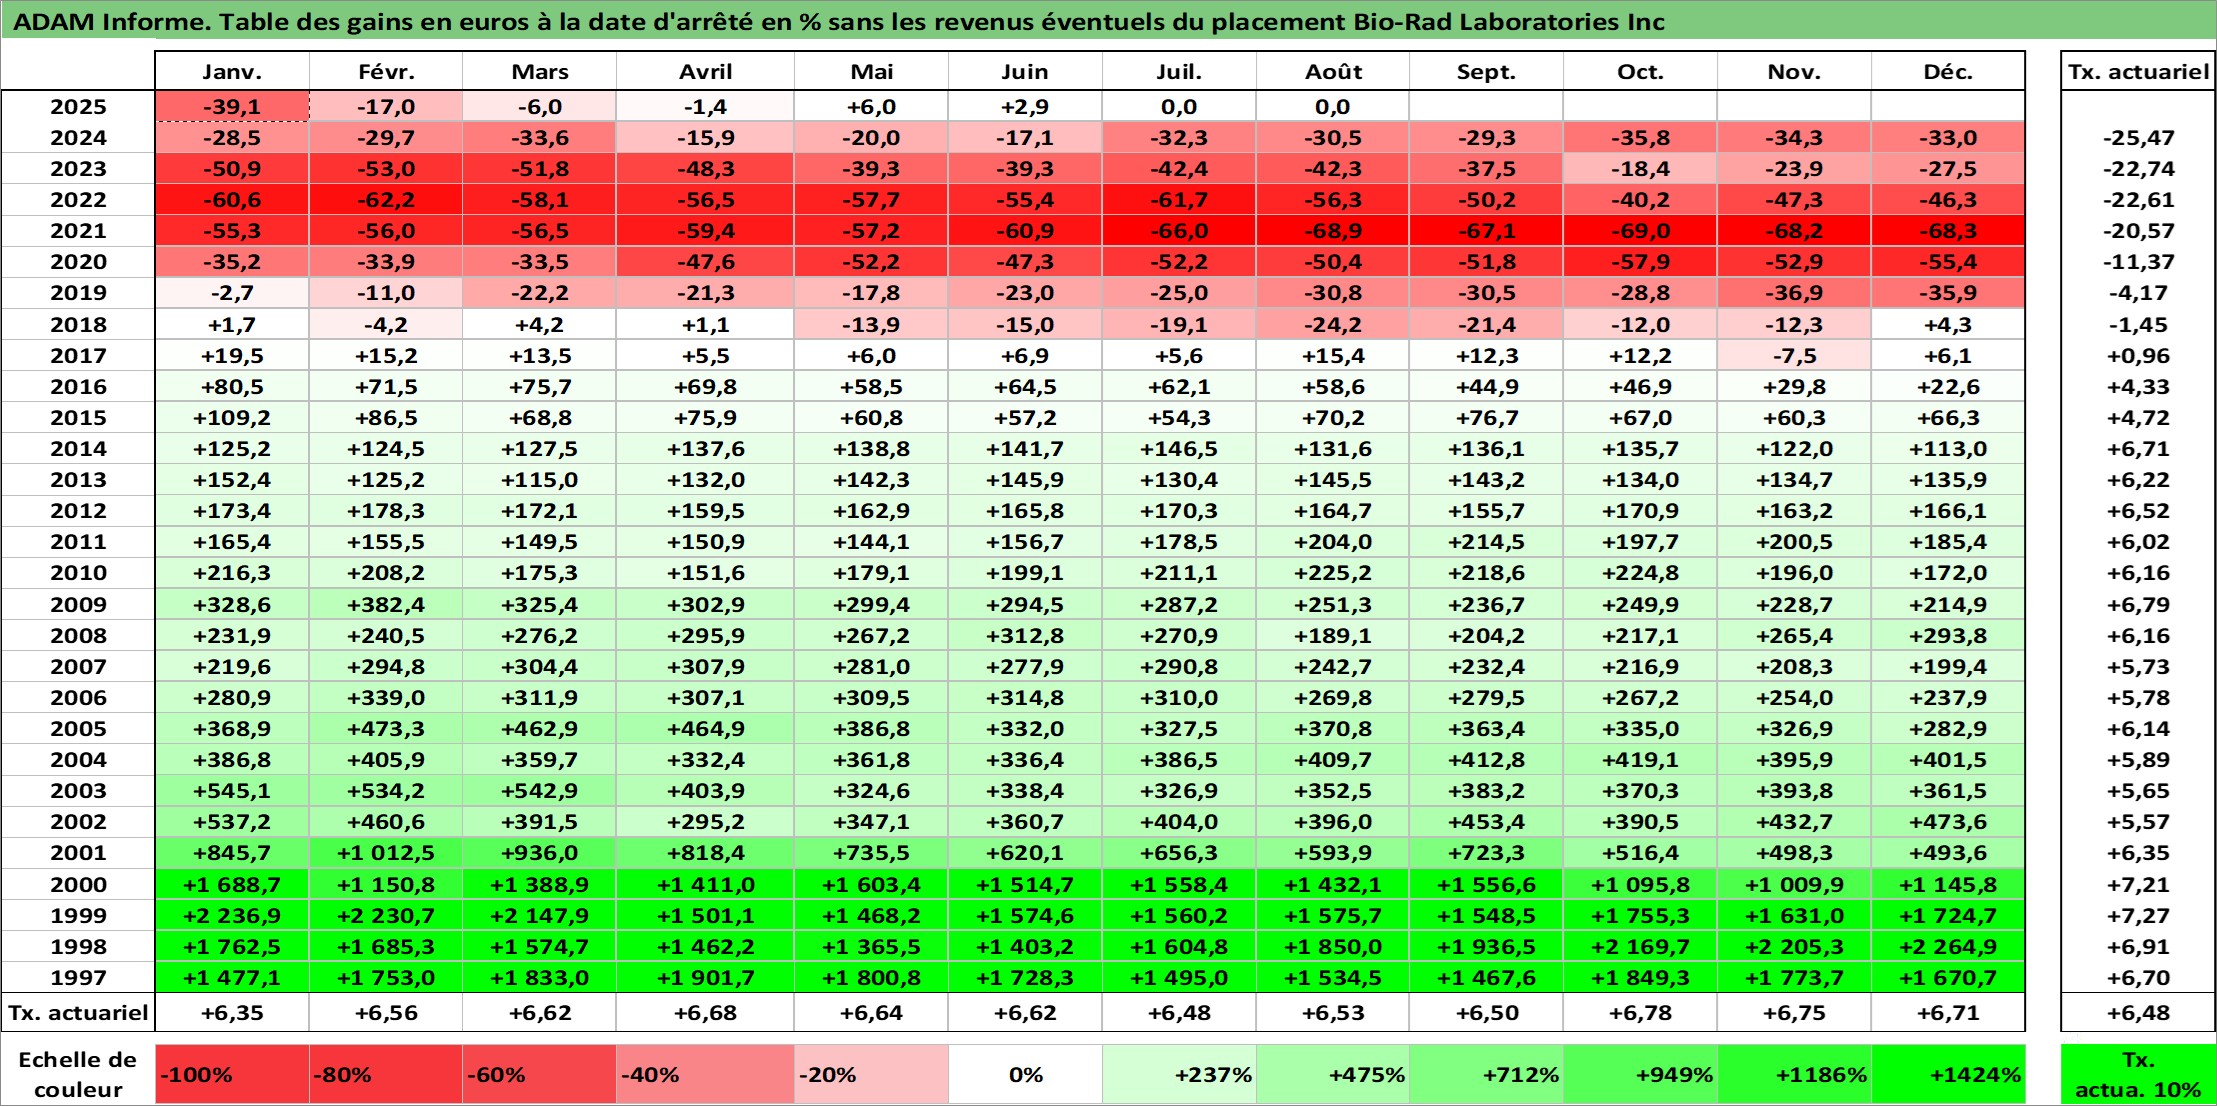Click the +2 236,9 cell in the 1999 row
This screenshot has height=1106, width=2217.
(x=232, y=916)
